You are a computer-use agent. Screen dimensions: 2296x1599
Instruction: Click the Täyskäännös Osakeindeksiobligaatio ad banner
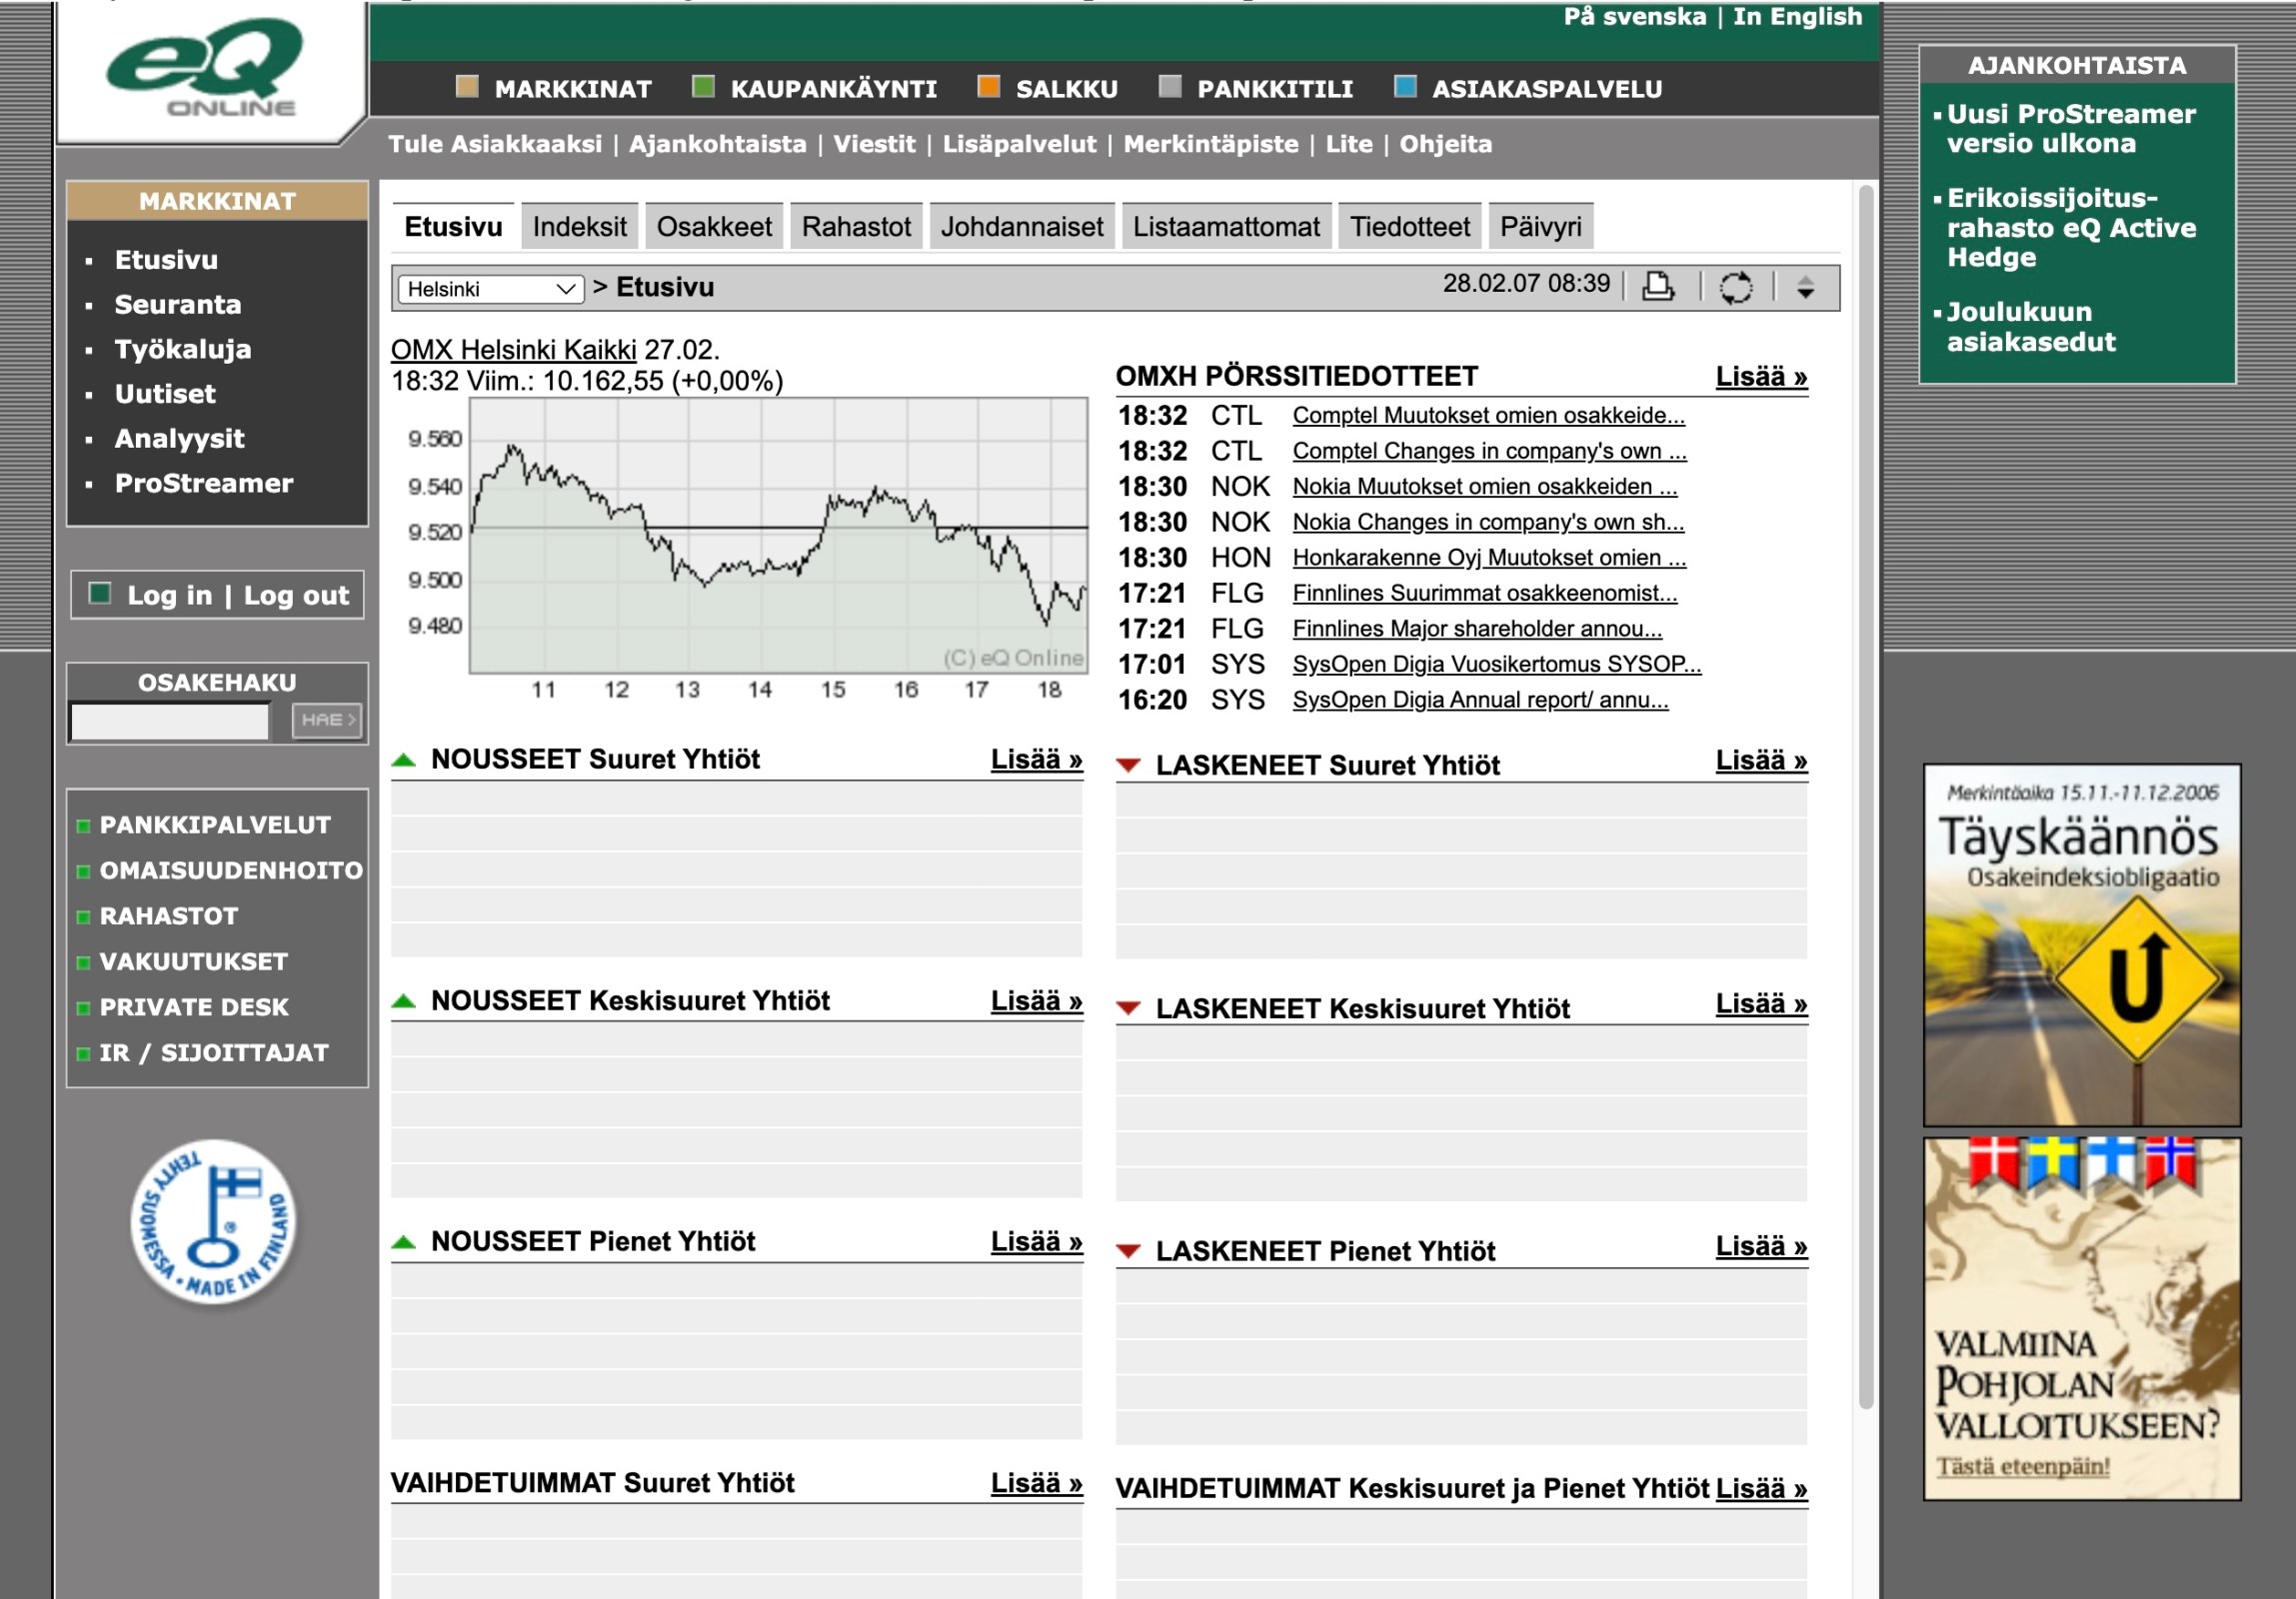pyautogui.click(x=2081, y=944)
